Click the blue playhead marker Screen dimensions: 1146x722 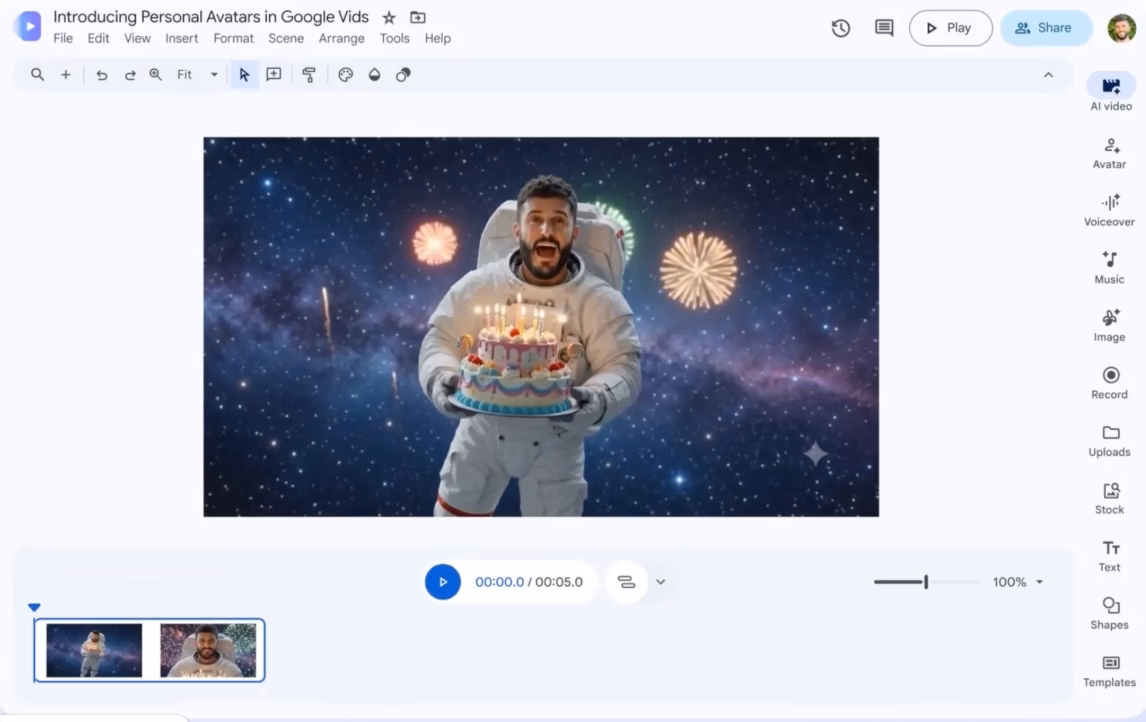click(x=34, y=607)
